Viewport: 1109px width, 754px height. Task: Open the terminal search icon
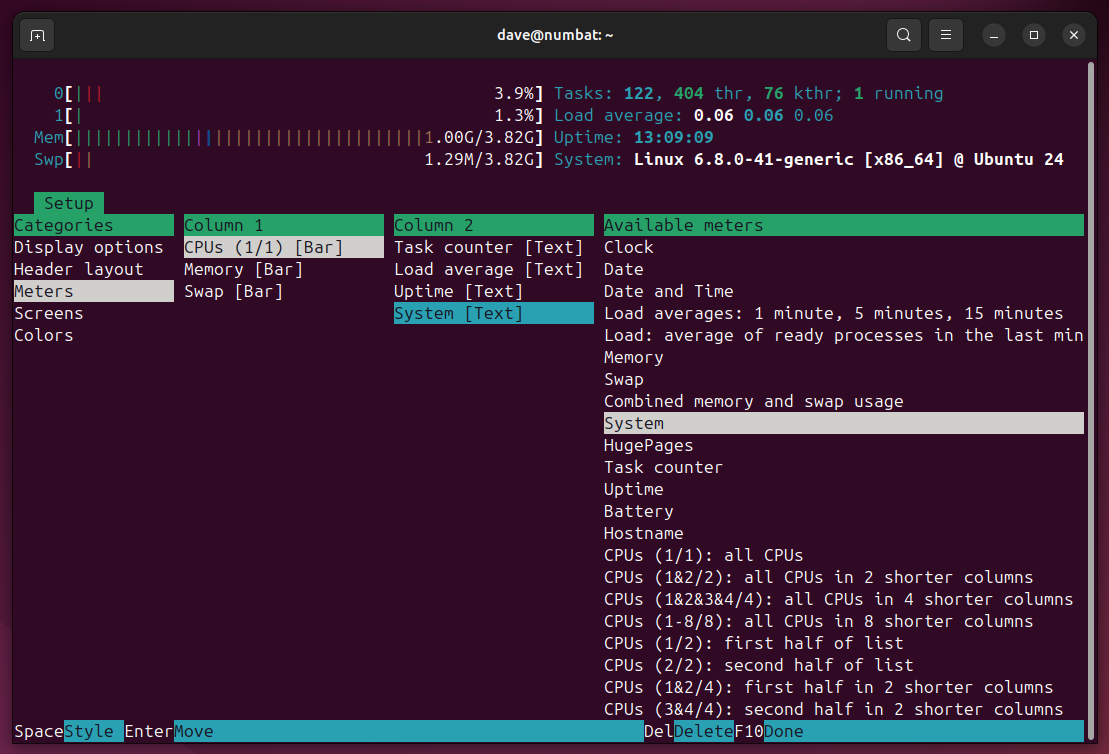point(903,35)
